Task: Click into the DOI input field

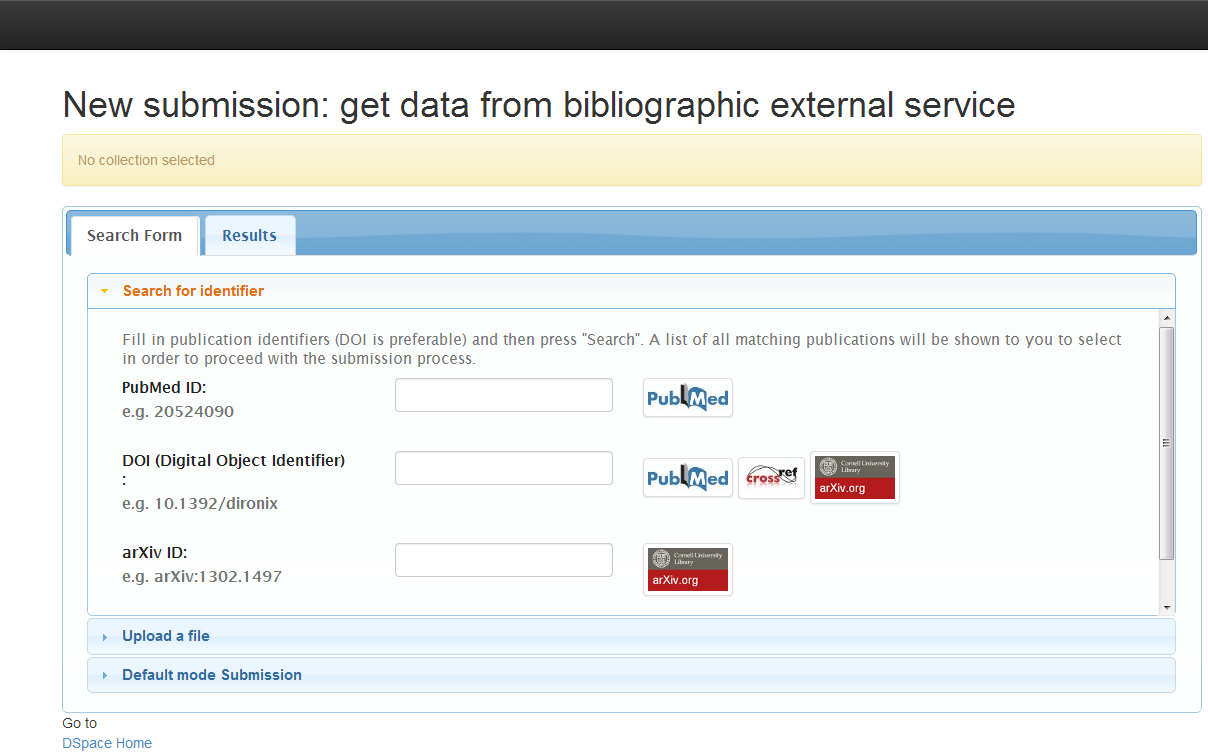Action: (x=503, y=468)
